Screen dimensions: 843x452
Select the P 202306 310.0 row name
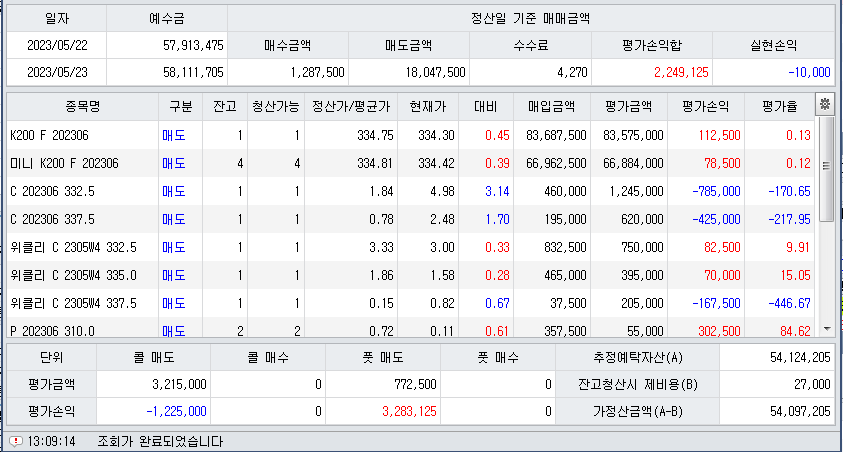click(x=53, y=331)
